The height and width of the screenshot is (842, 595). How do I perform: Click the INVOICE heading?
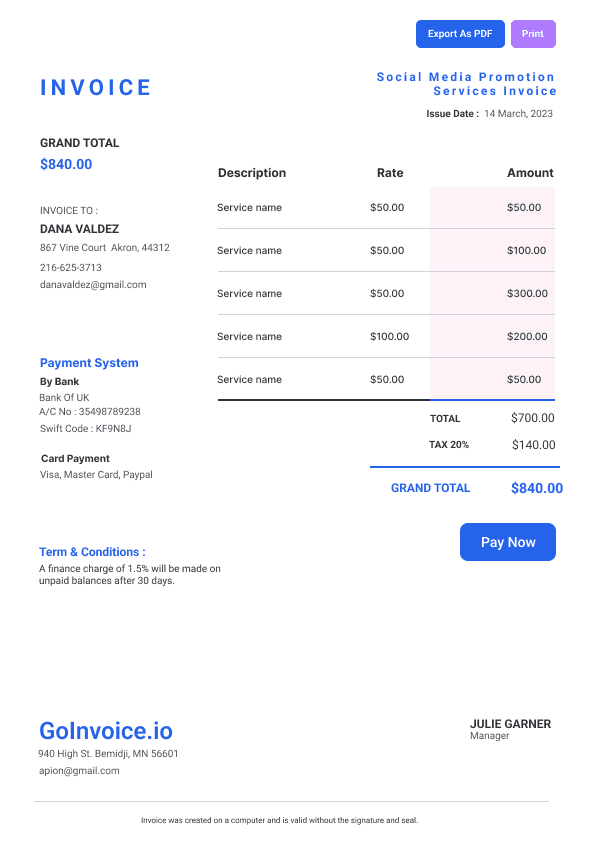click(x=96, y=88)
